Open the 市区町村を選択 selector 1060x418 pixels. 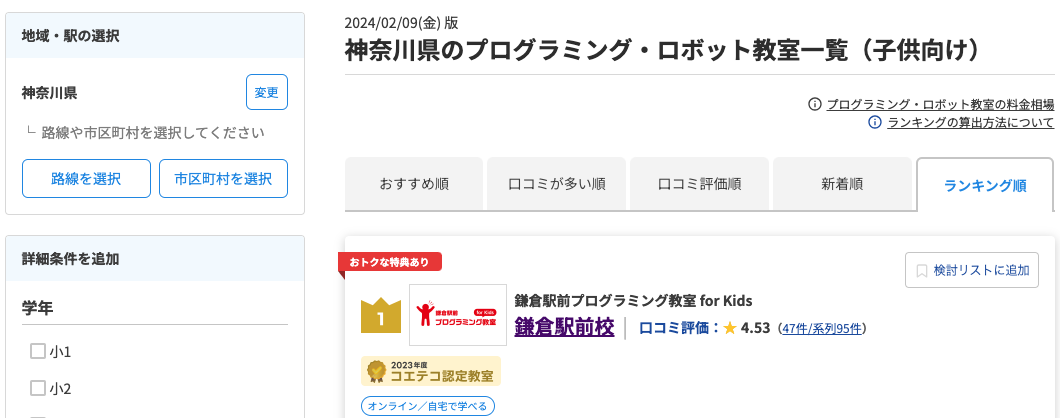click(x=223, y=179)
